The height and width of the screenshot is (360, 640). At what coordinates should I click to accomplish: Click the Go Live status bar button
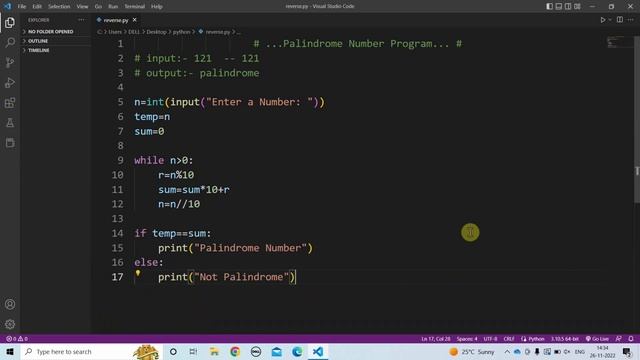tap(597, 339)
